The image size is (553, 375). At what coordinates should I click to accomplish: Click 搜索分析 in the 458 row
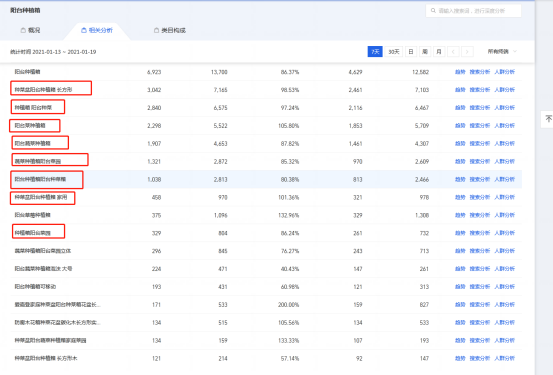click(480, 197)
